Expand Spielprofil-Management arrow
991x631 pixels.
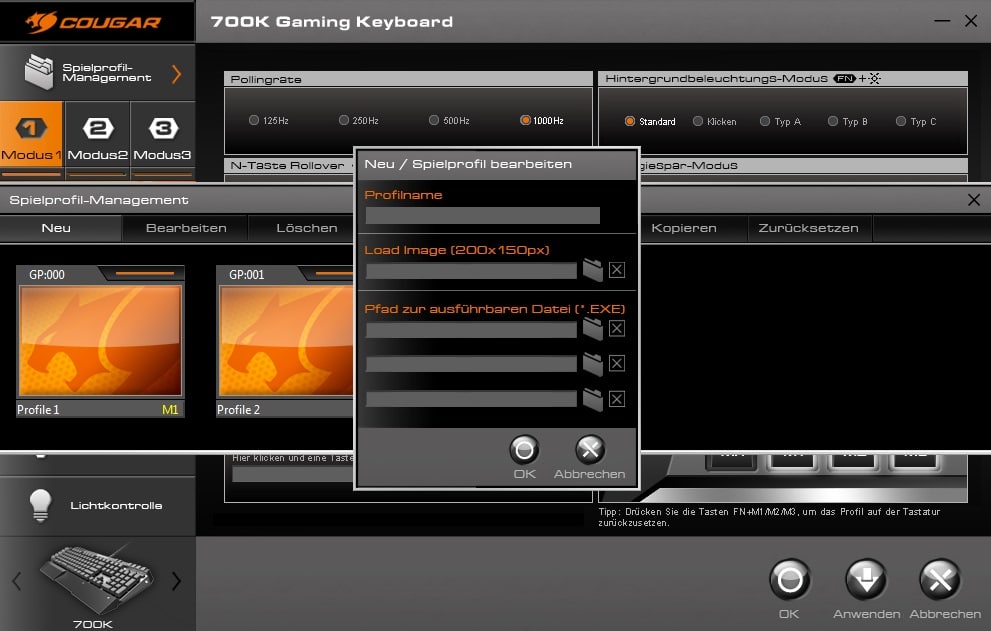click(176, 74)
